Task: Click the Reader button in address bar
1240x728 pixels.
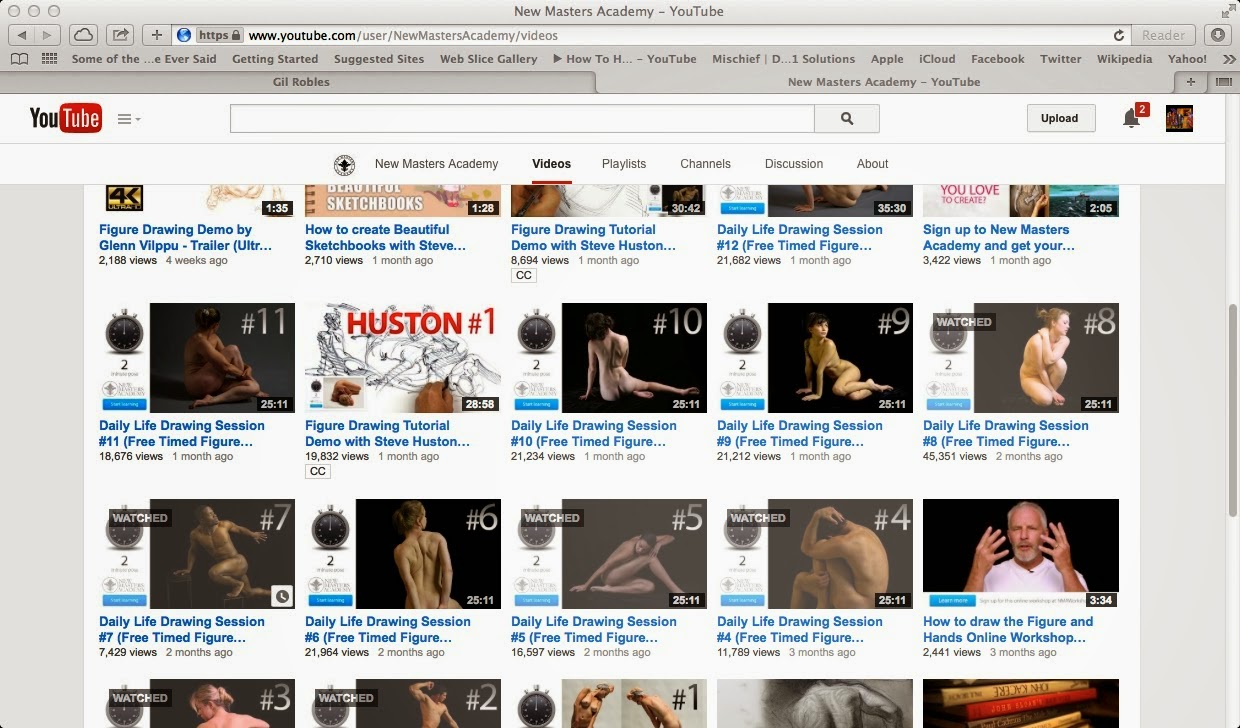Action: point(1163,35)
